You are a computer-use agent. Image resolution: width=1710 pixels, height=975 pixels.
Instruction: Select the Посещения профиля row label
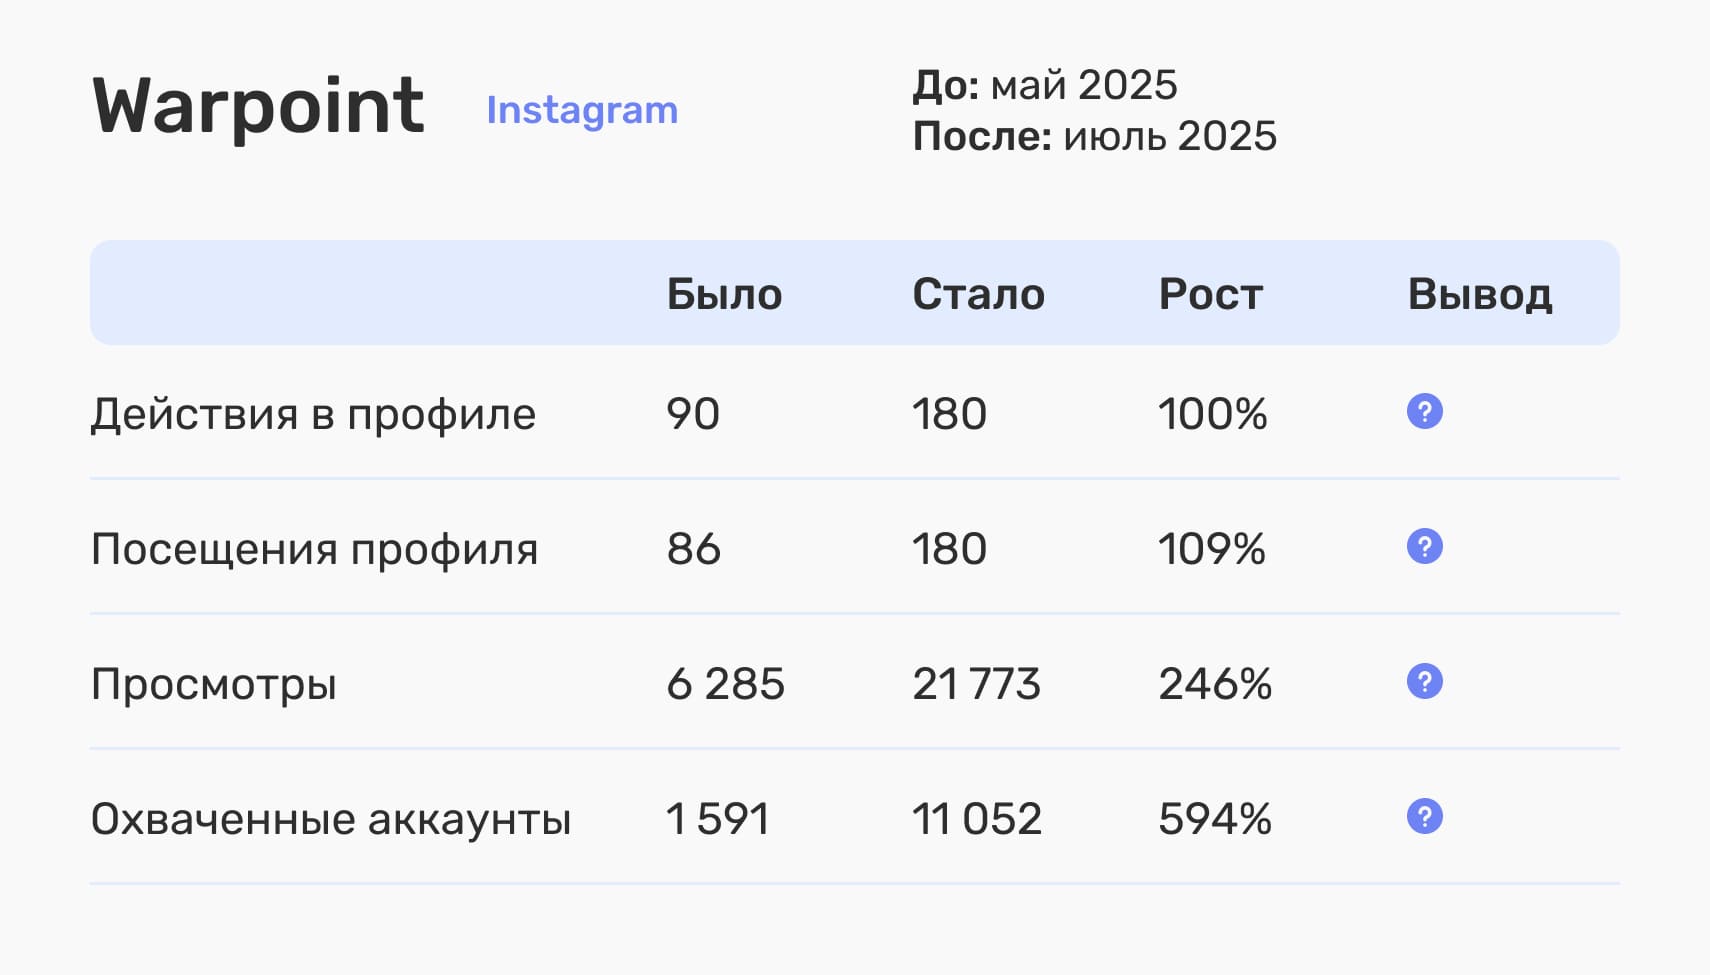[x=314, y=549]
